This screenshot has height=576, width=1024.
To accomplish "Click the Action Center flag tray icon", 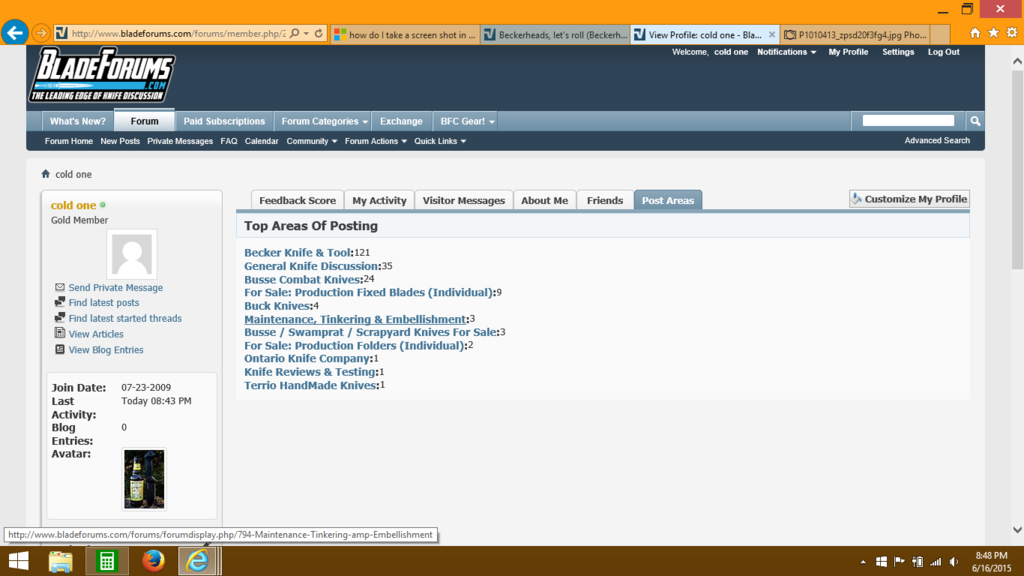I will click(899, 562).
